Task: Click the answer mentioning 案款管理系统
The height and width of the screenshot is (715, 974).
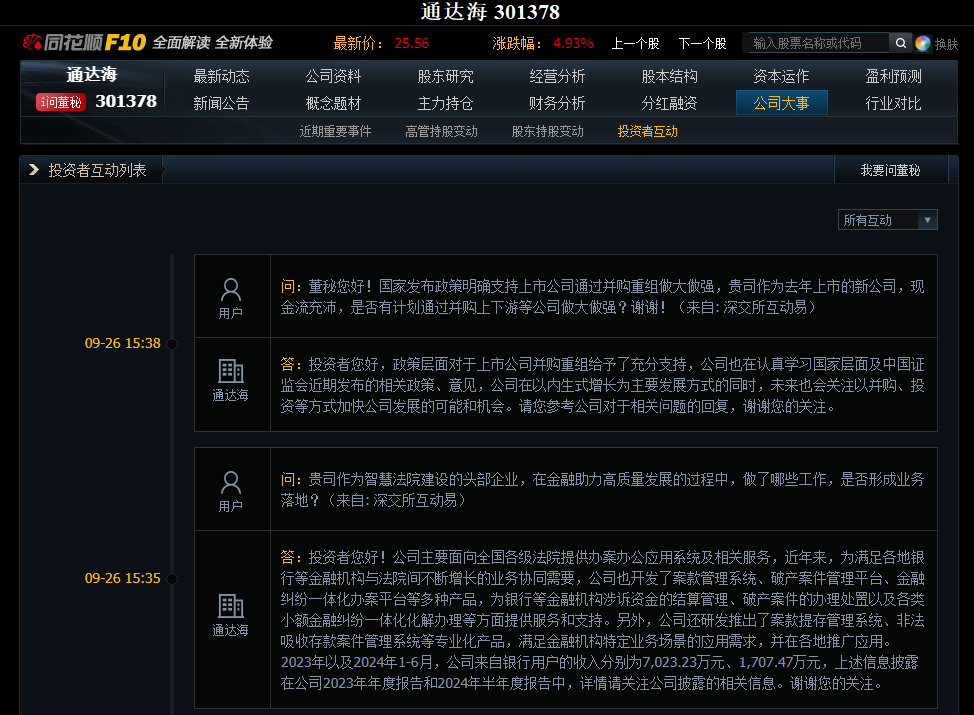Action: click(x=603, y=620)
